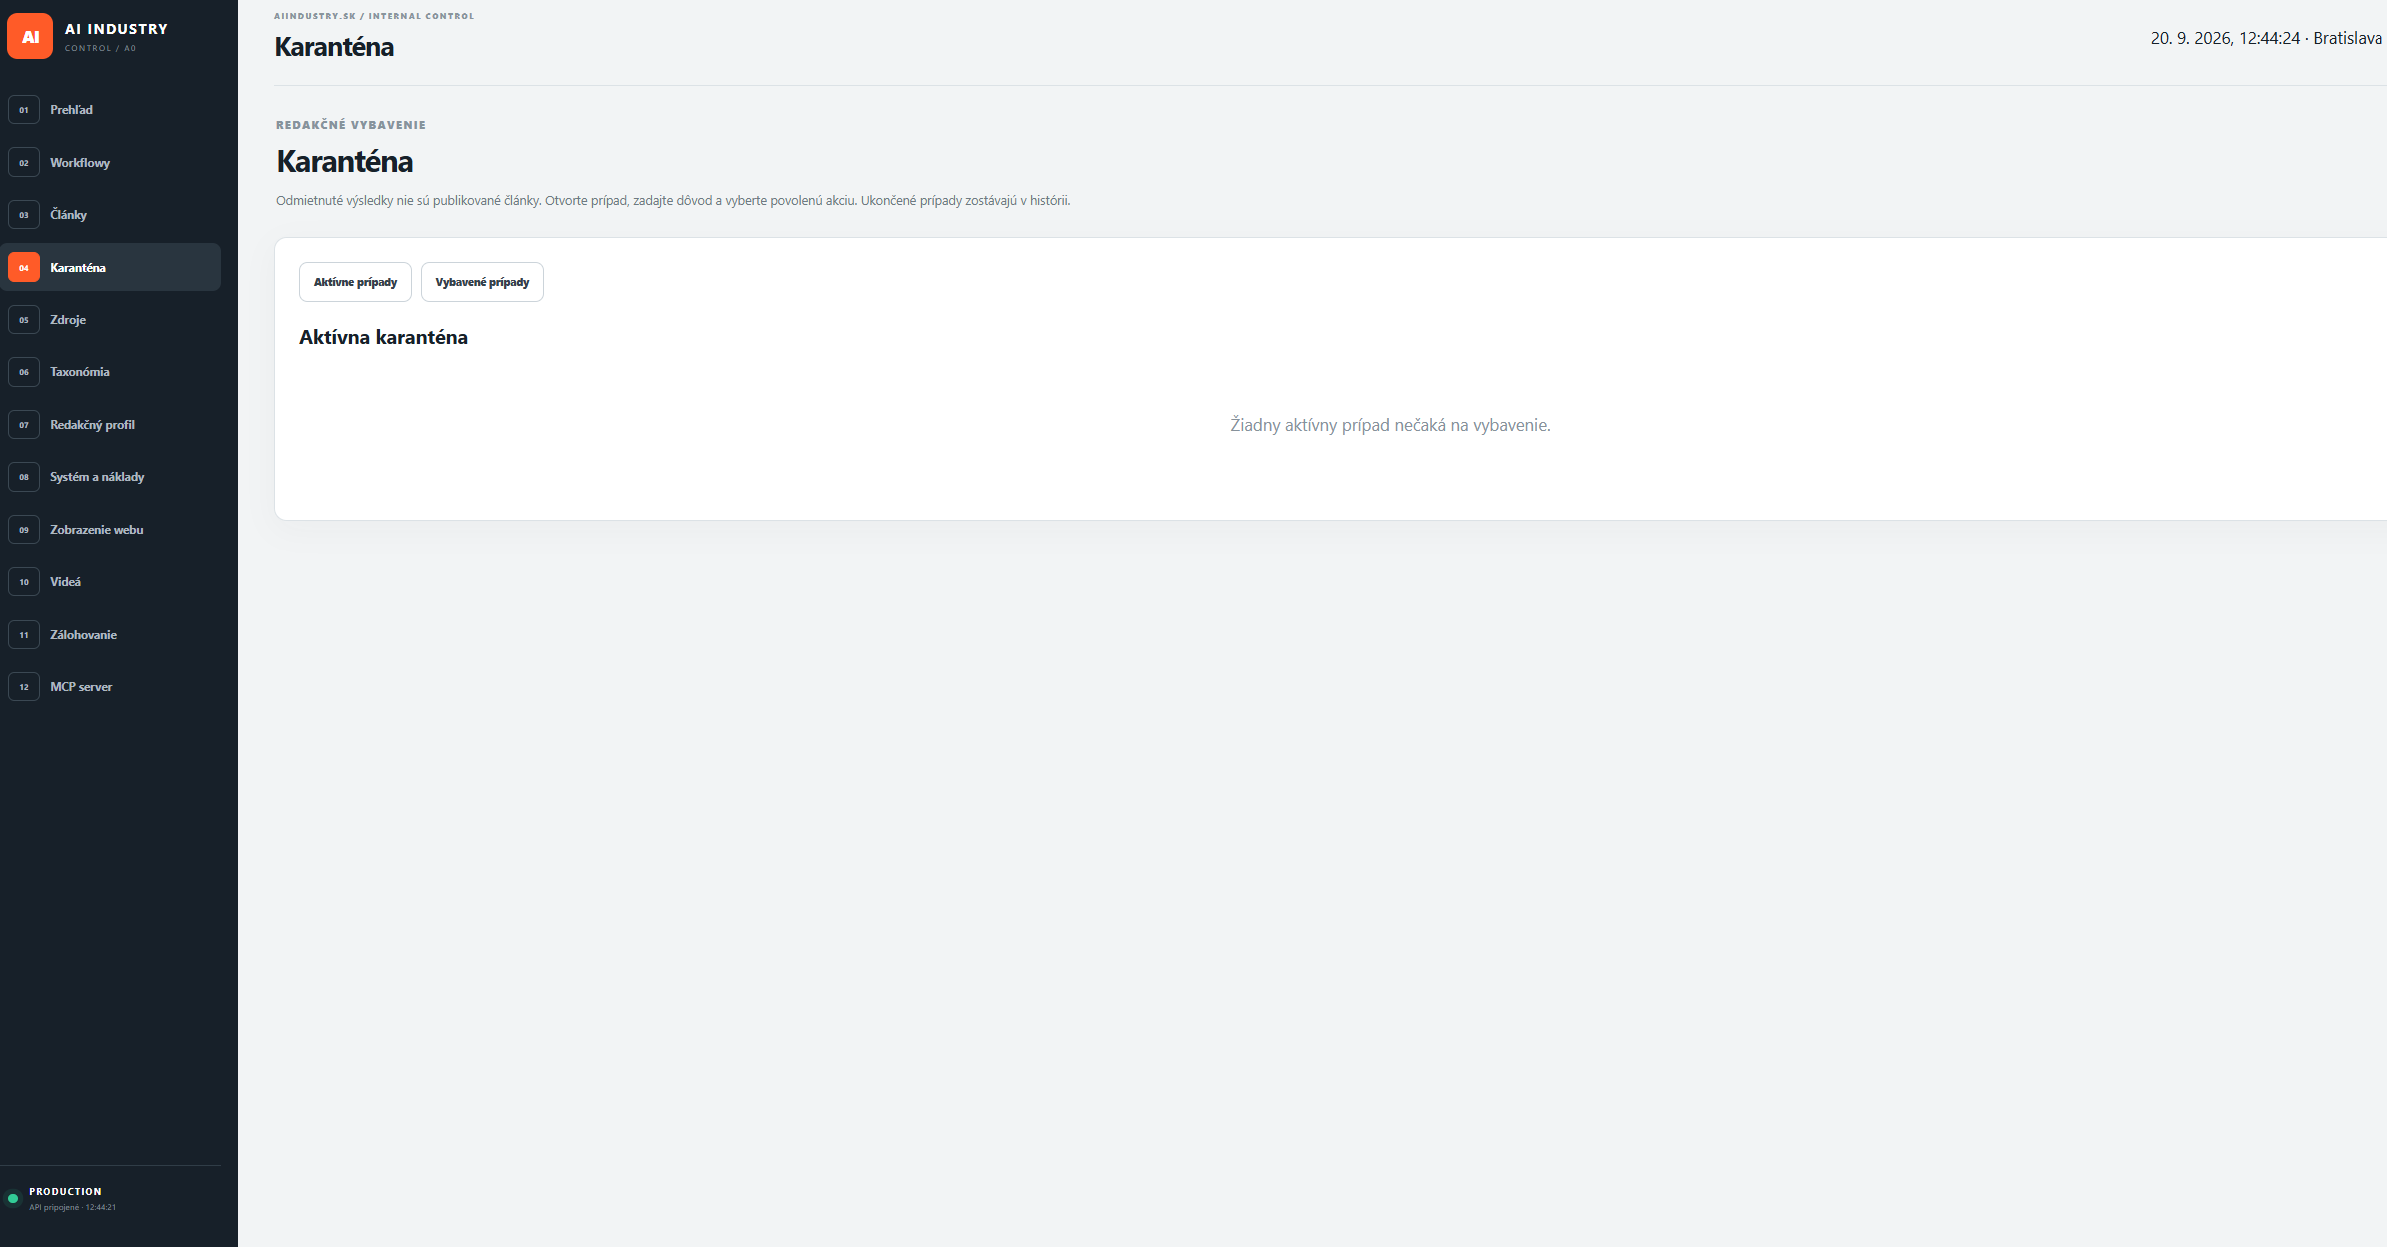2387x1247 pixels.
Task: Switch to Vybavené prípady
Action: (482, 282)
